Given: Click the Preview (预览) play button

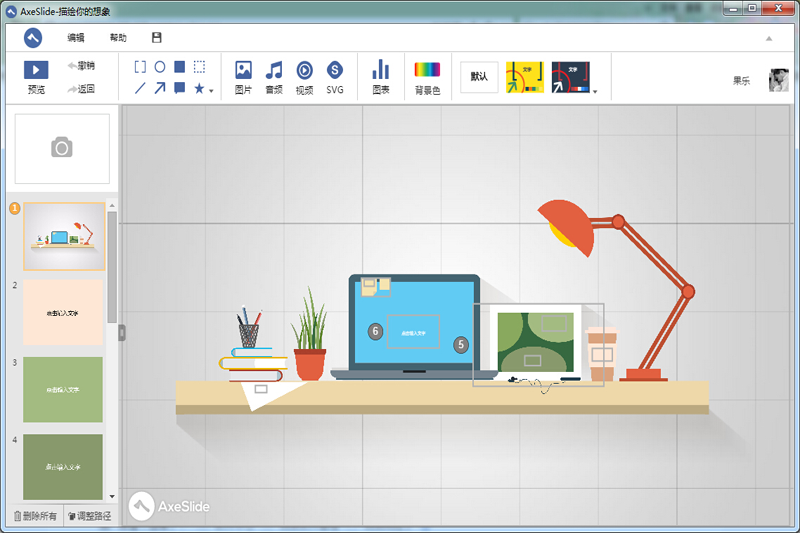Looking at the screenshot, I should click(36, 70).
